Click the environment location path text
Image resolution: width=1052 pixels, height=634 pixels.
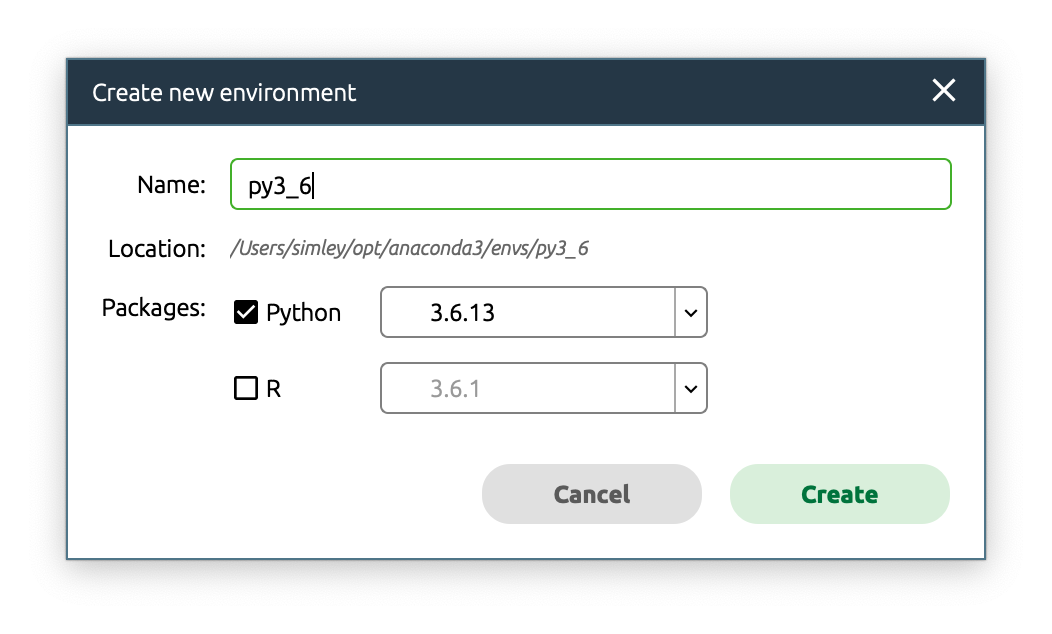[409, 248]
